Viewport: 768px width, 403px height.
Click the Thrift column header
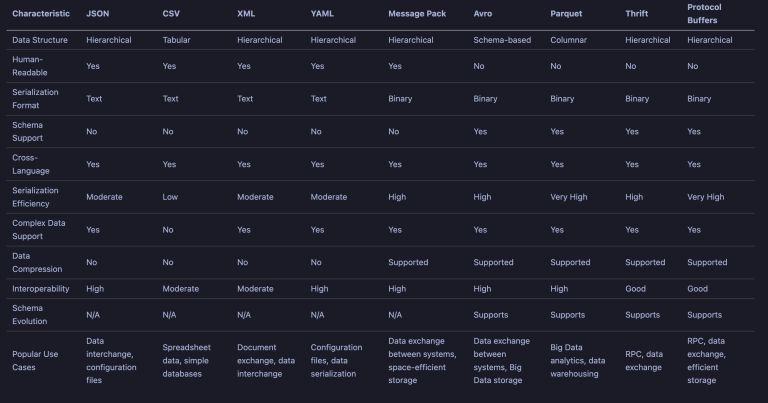click(x=638, y=13)
